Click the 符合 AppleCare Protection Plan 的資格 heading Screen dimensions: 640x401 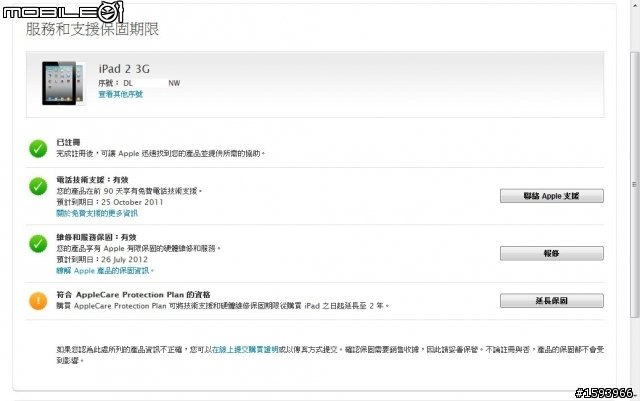click(133, 295)
